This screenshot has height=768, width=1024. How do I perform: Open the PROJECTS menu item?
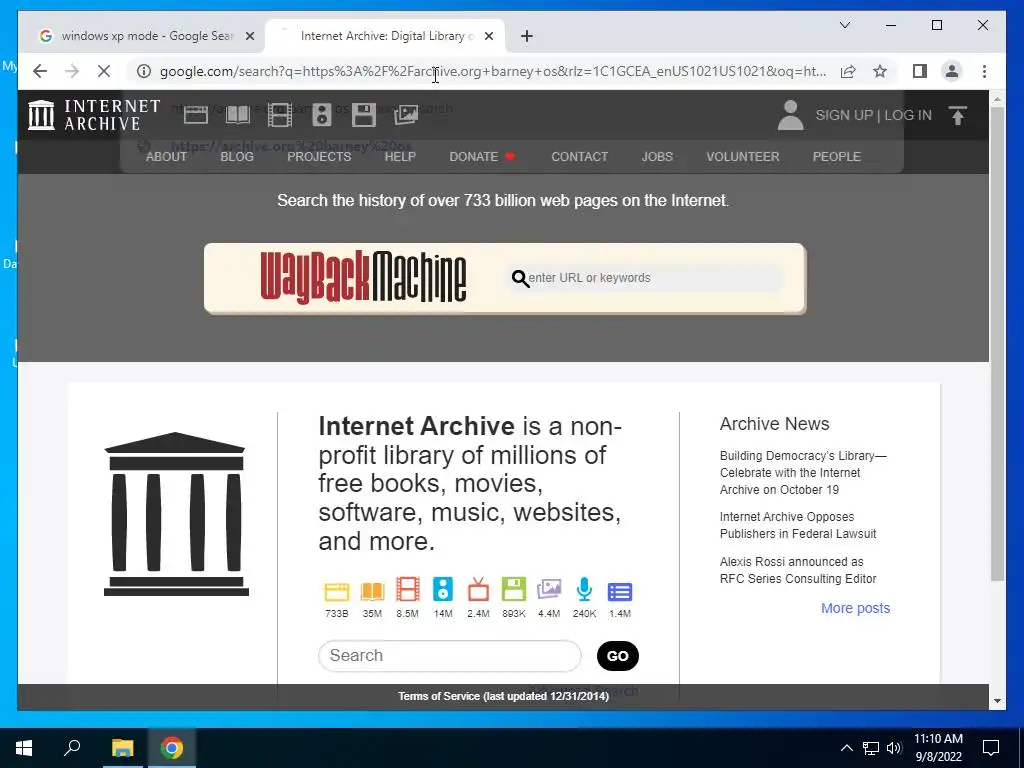coord(319,157)
